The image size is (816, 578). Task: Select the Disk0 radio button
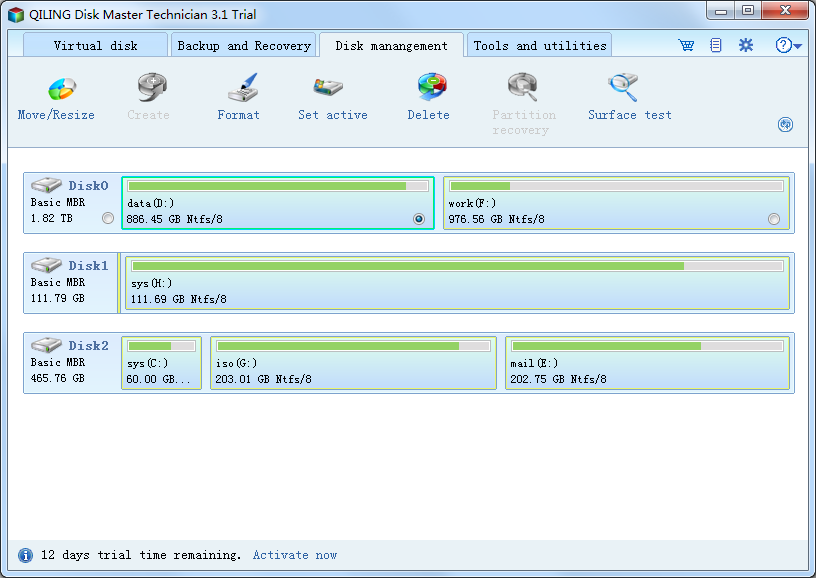[x=108, y=218]
